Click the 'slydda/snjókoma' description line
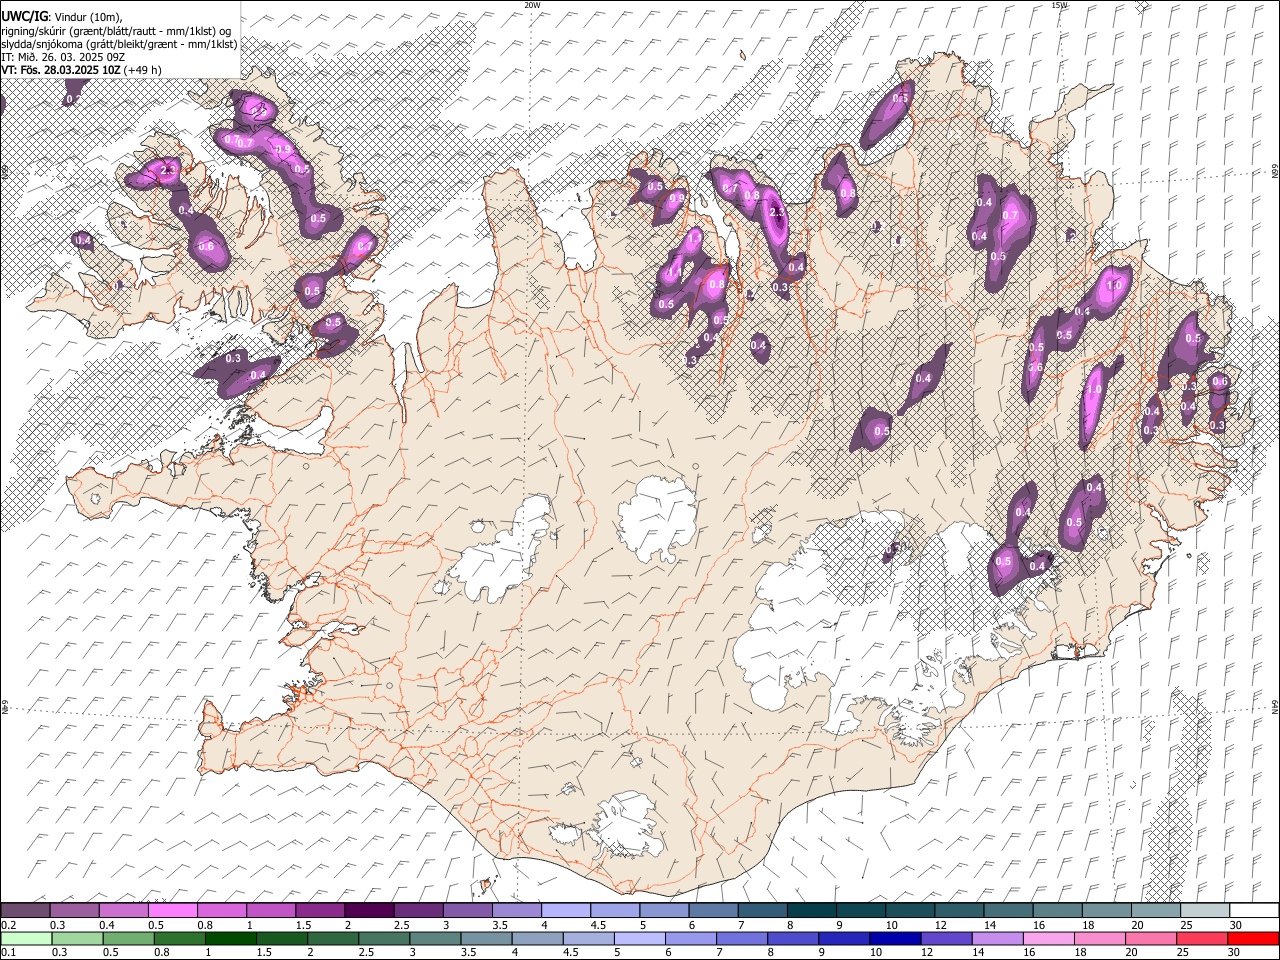Image resolution: width=1280 pixels, height=960 pixels. pyautogui.click(x=119, y=43)
